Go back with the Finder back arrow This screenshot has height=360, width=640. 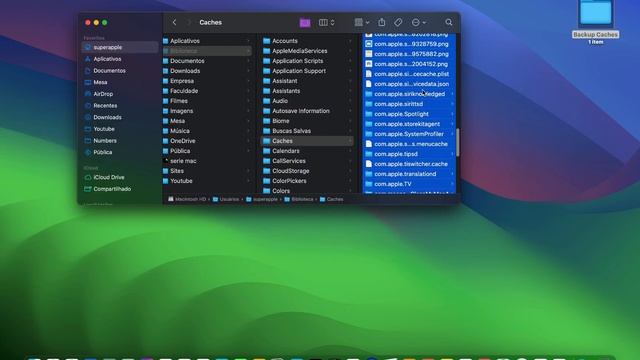pyautogui.click(x=175, y=22)
